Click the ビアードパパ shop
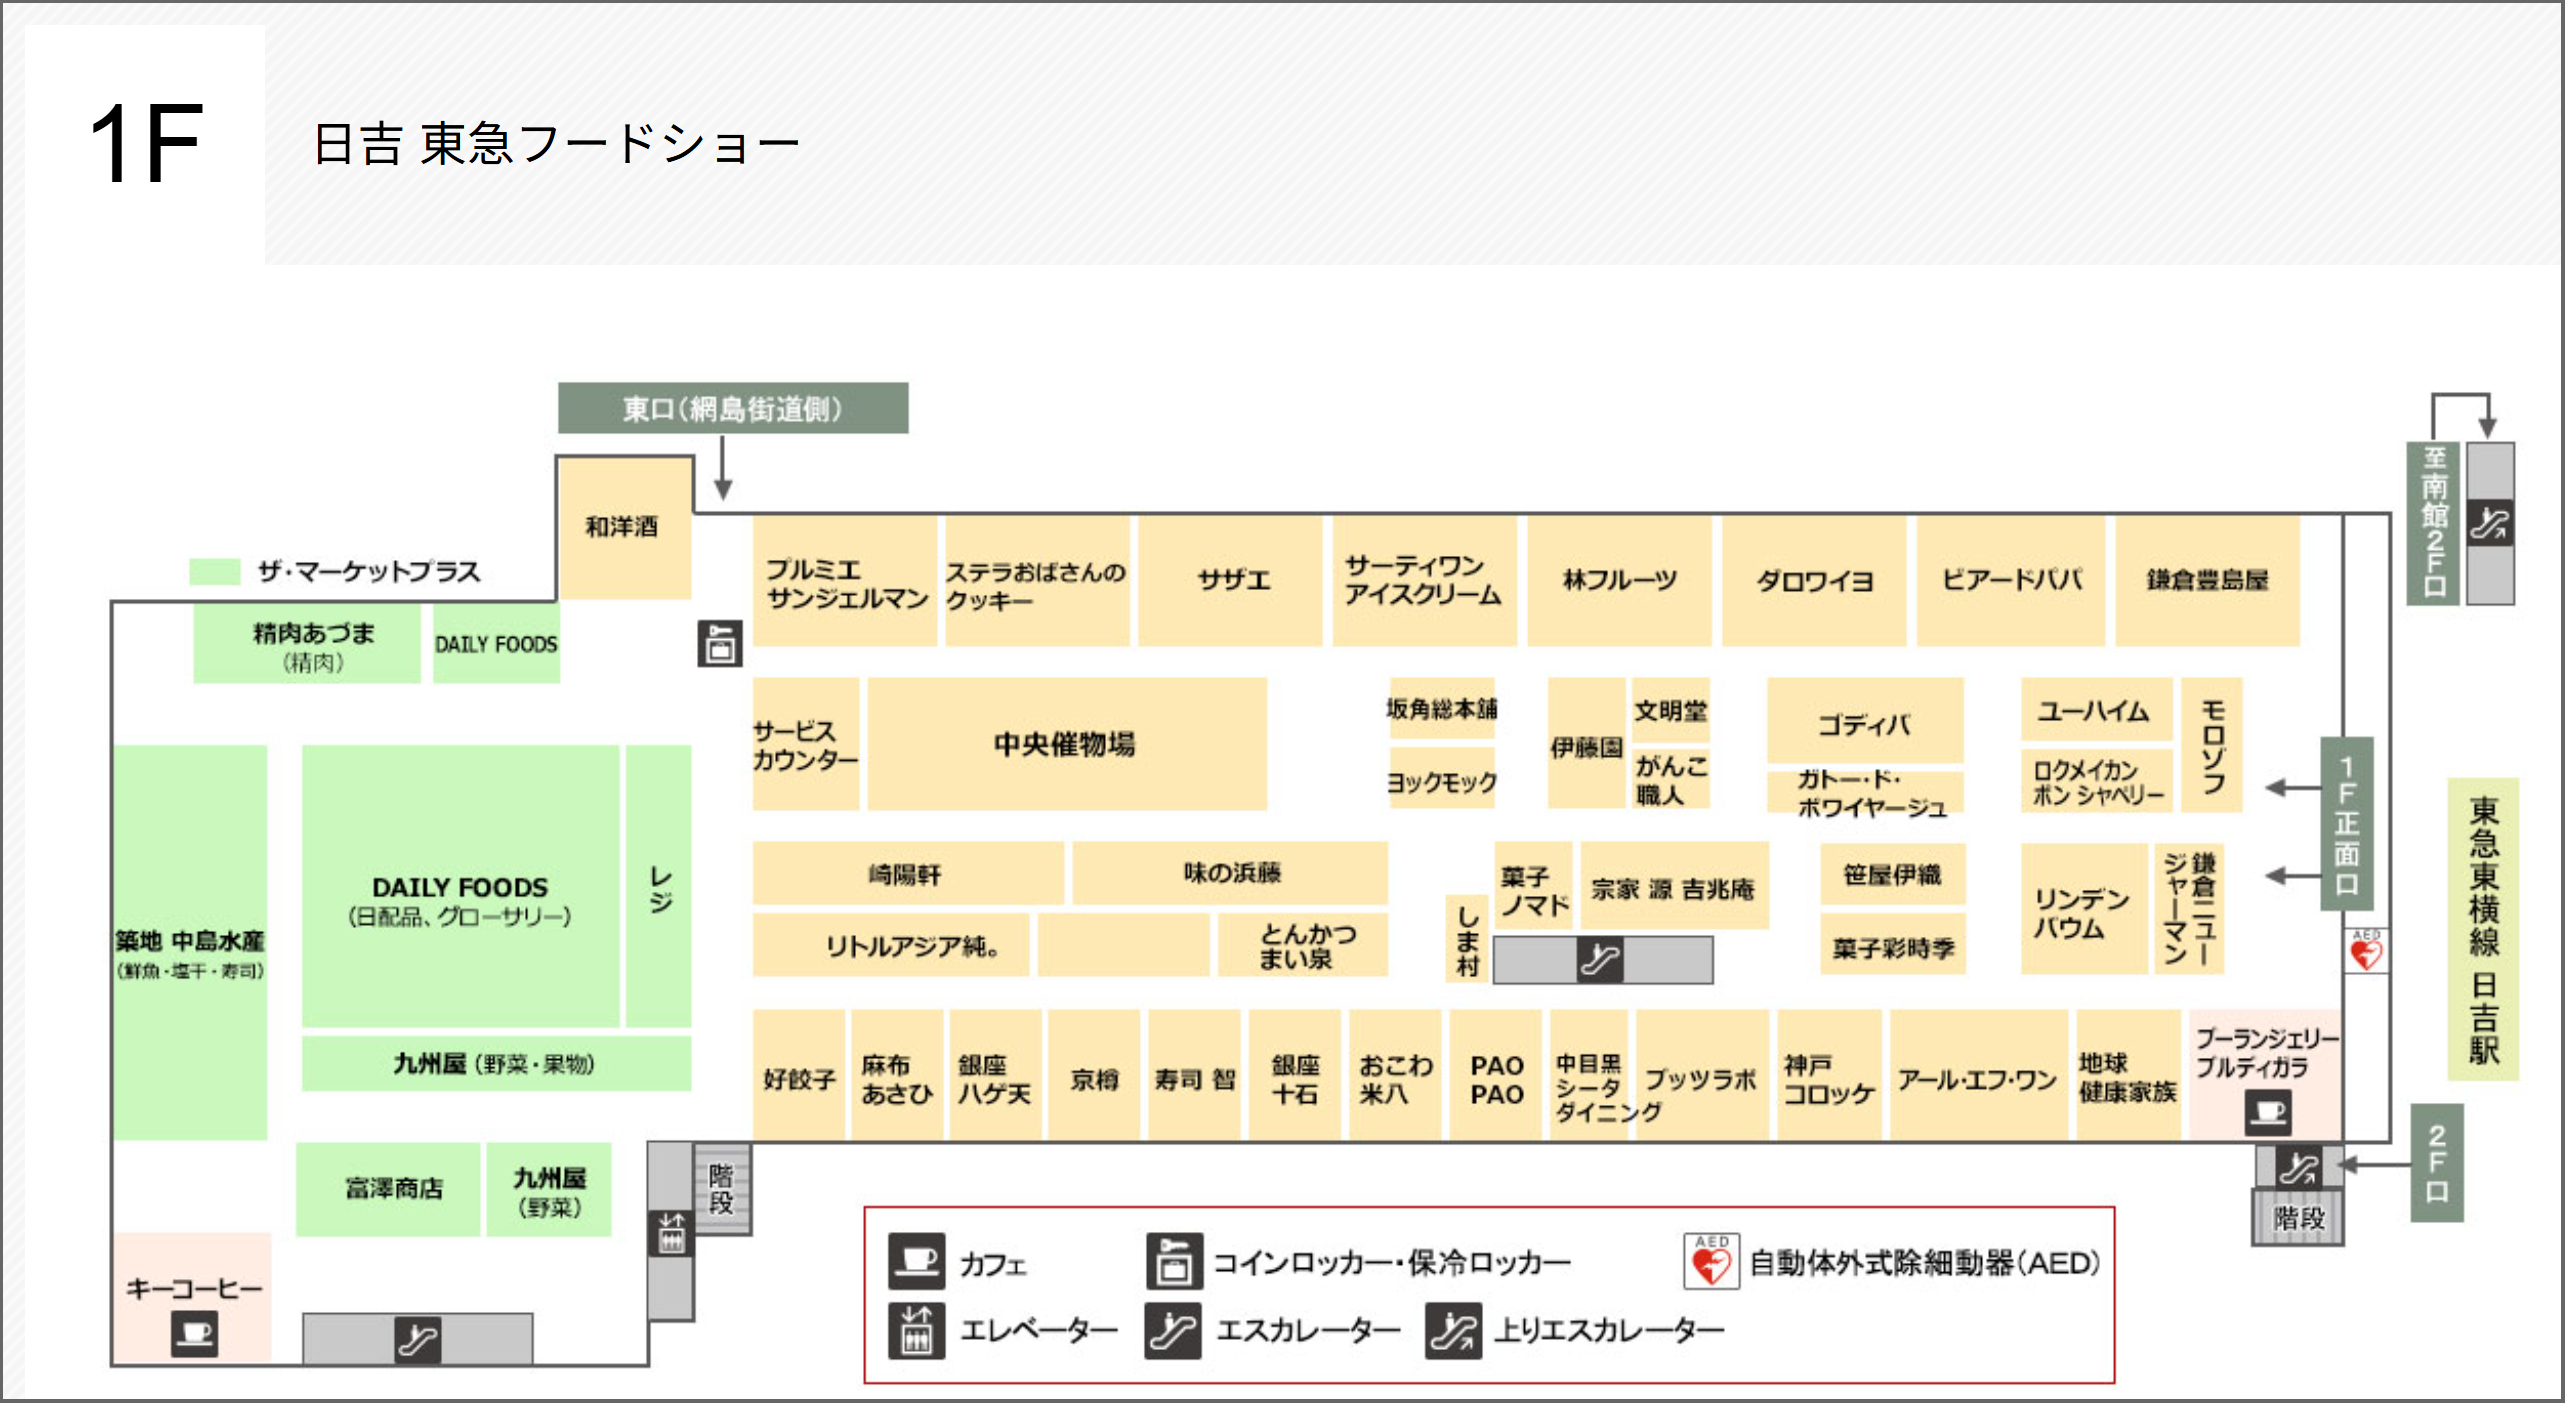This screenshot has width=2565, height=1403. tap(2011, 581)
